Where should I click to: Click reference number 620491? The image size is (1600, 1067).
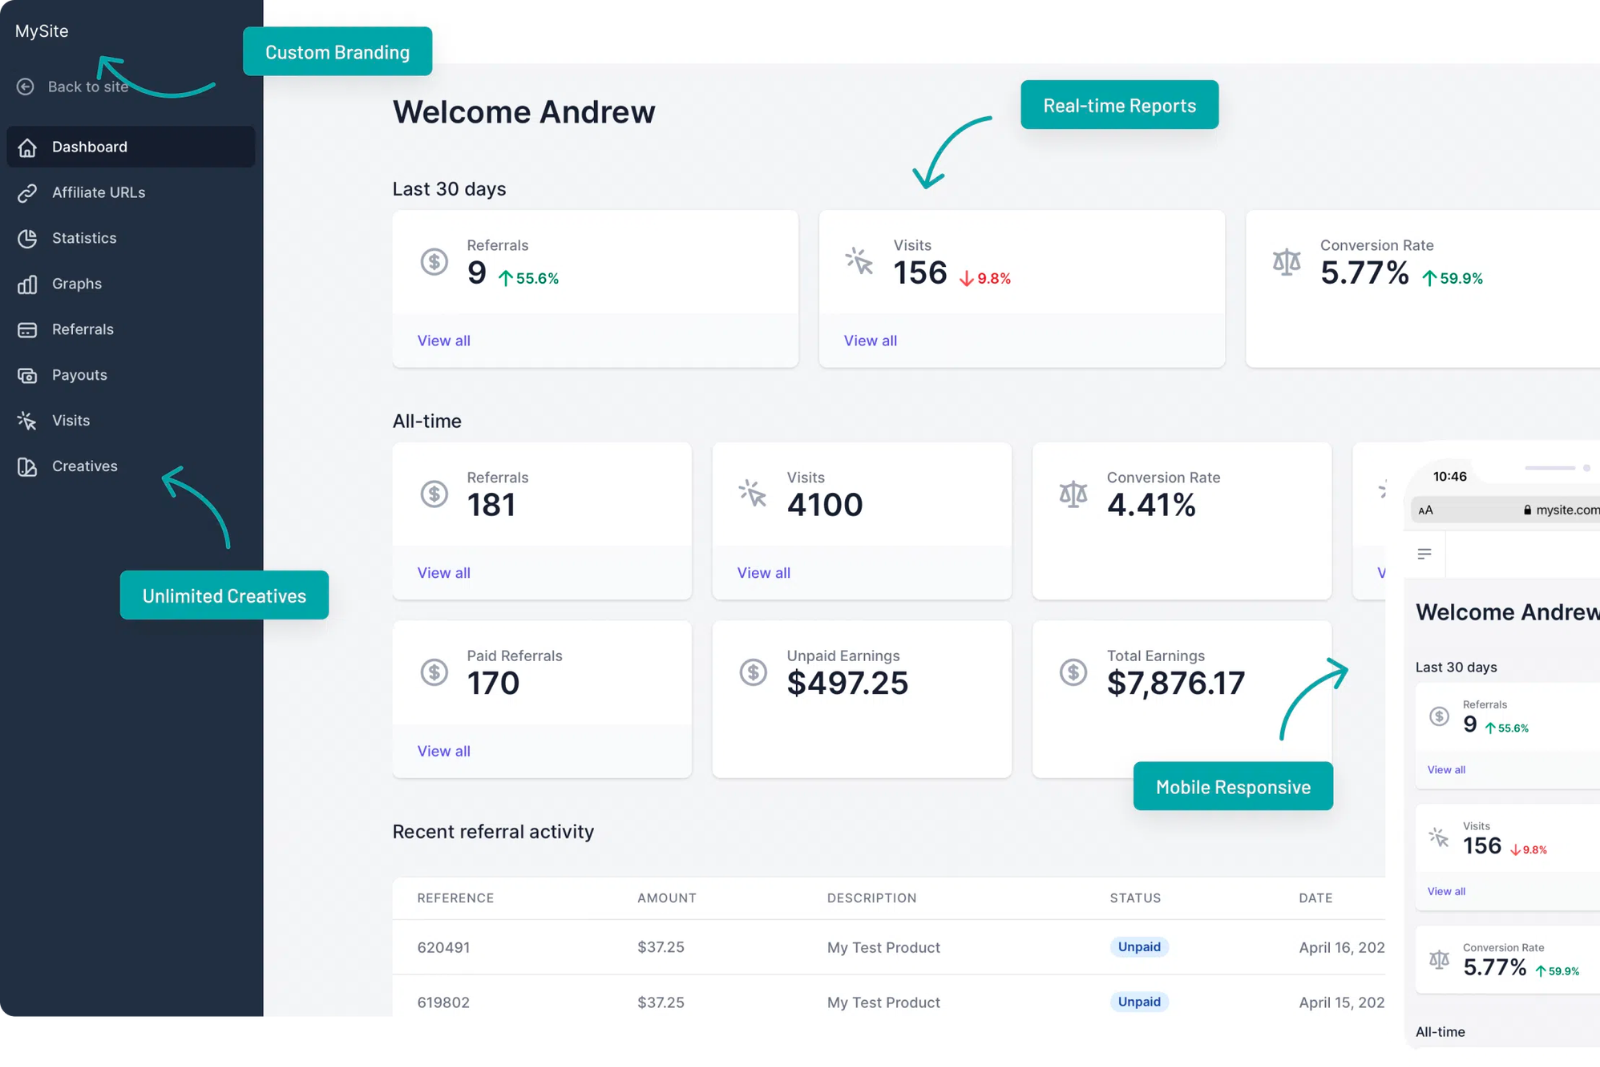tap(443, 947)
